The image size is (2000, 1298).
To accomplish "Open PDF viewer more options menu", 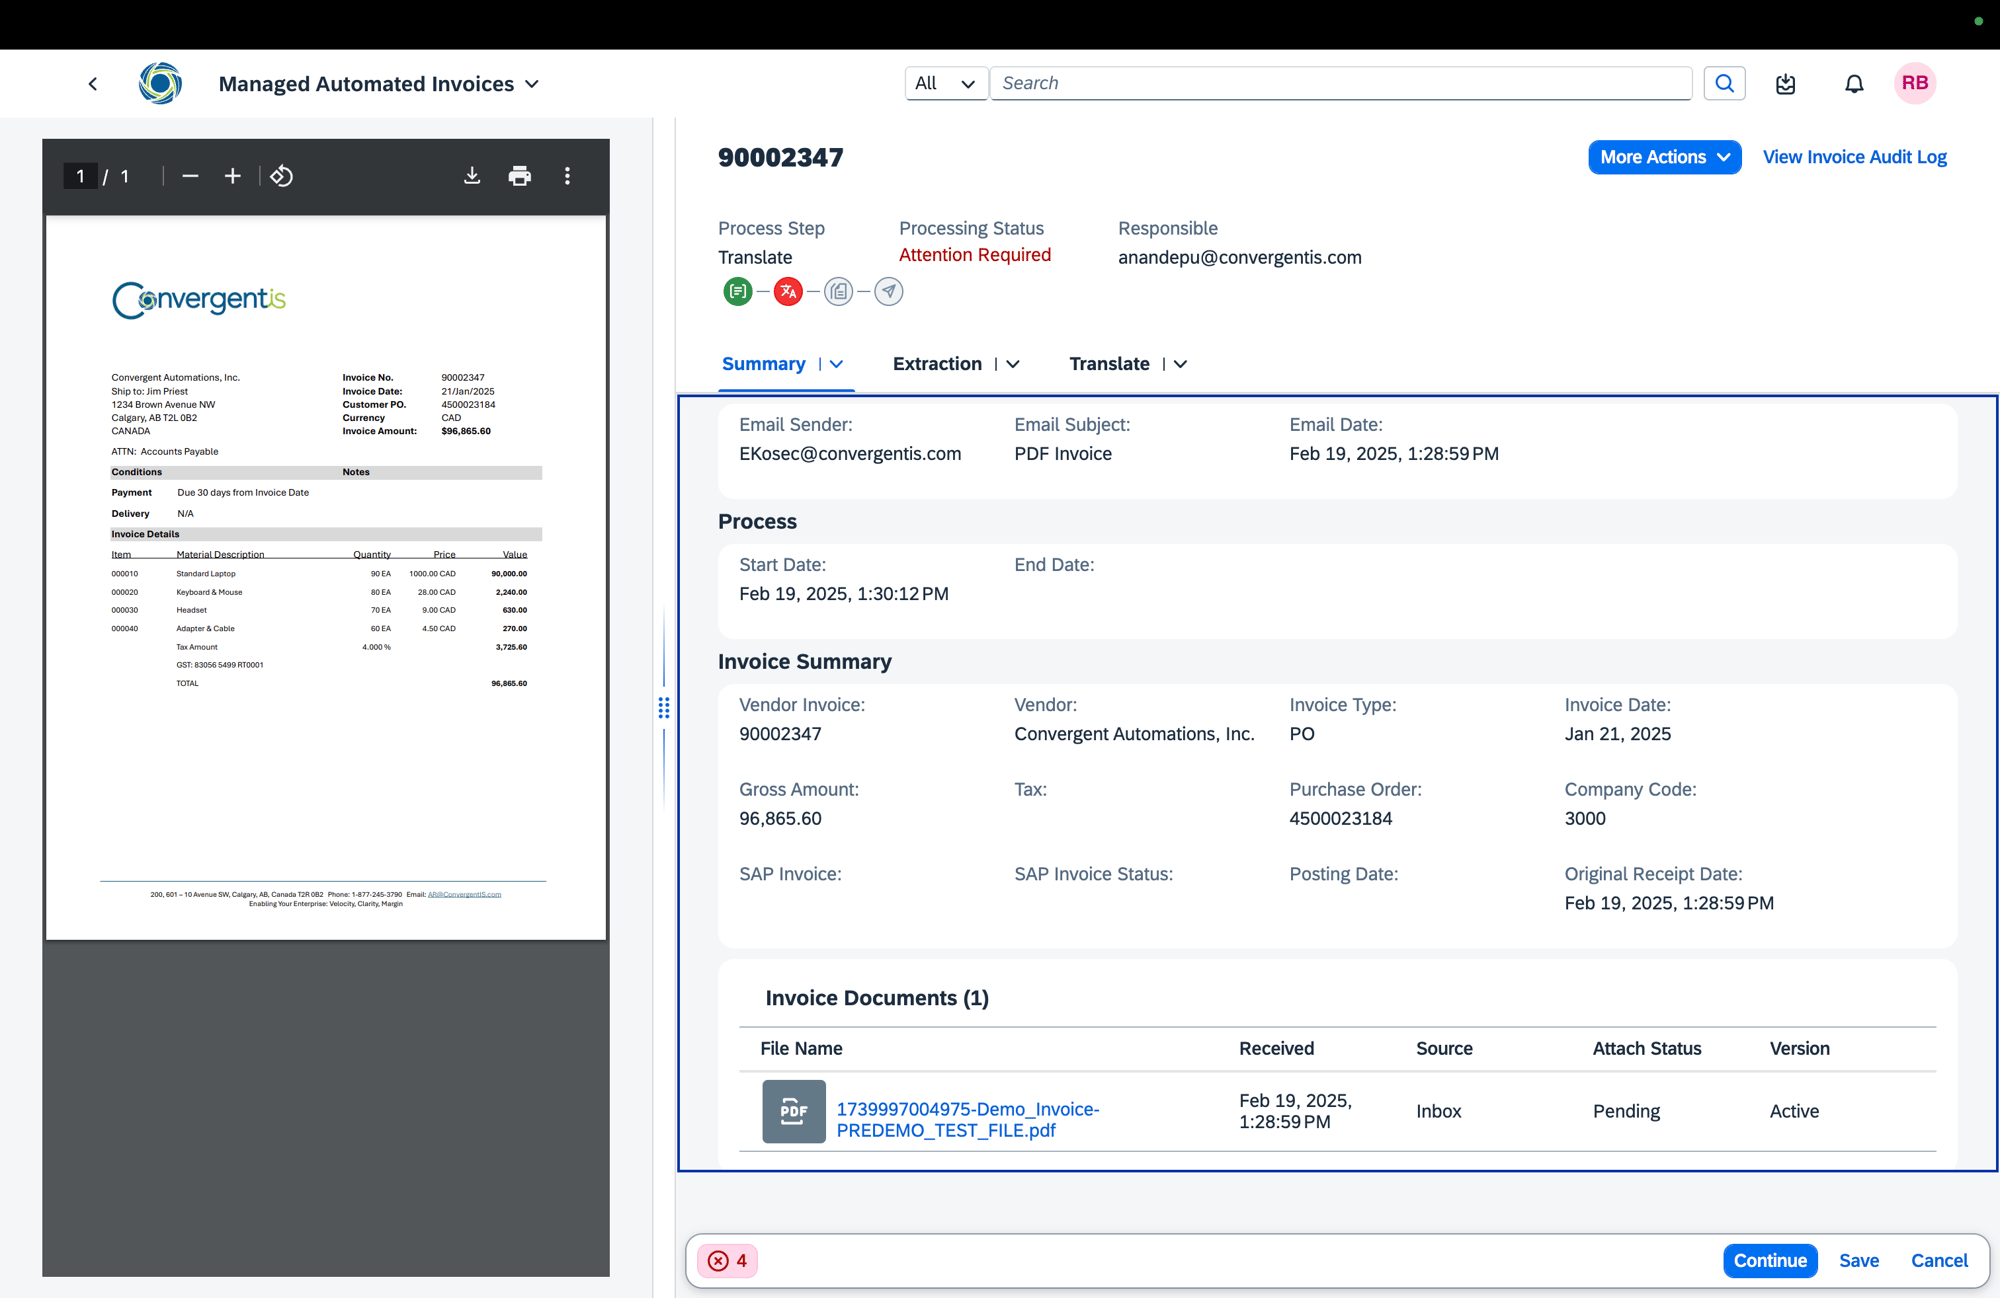I will 567,176.
